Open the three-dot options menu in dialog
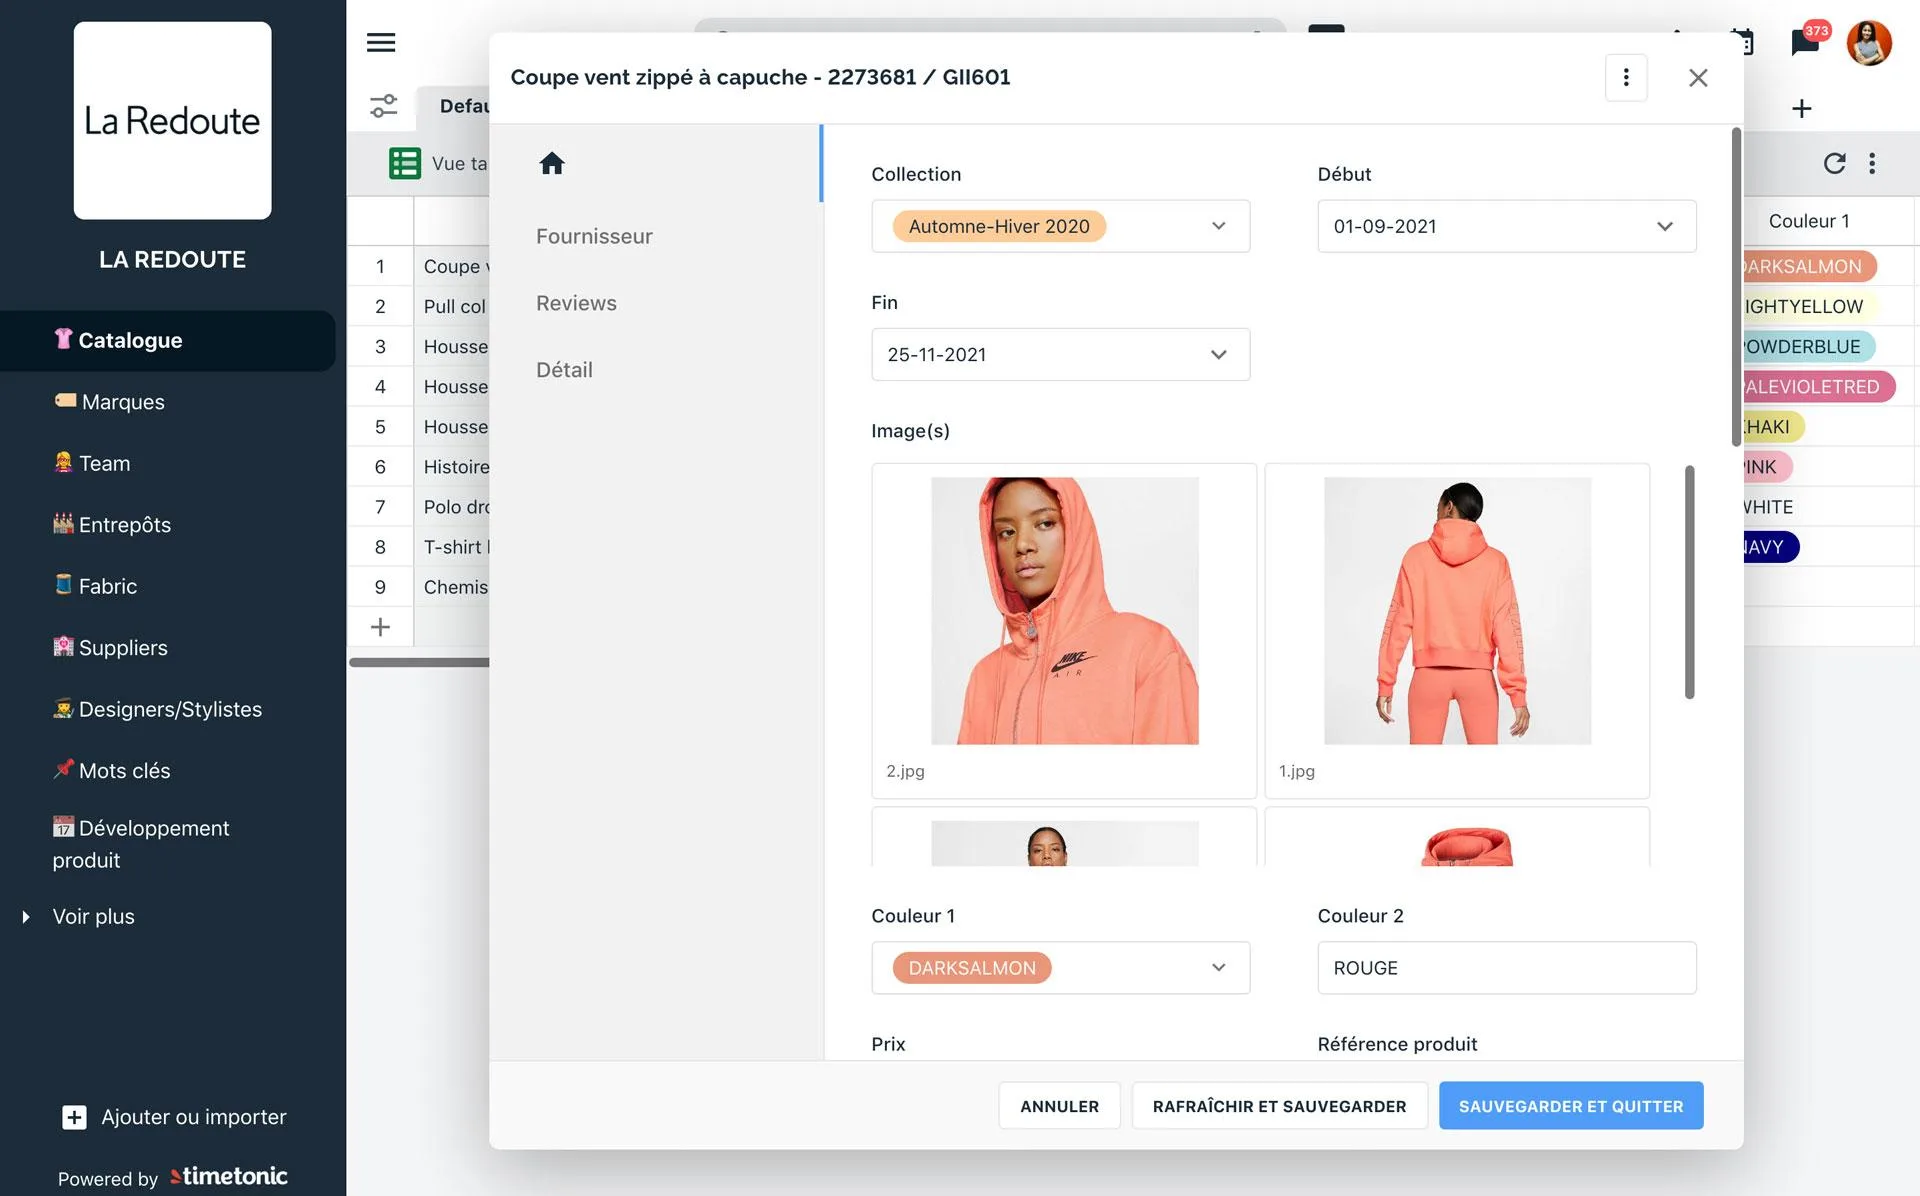Image resolution: width=1920 pixels, height=1196 pixels. pyautogui.click(x=1626, y=77)
